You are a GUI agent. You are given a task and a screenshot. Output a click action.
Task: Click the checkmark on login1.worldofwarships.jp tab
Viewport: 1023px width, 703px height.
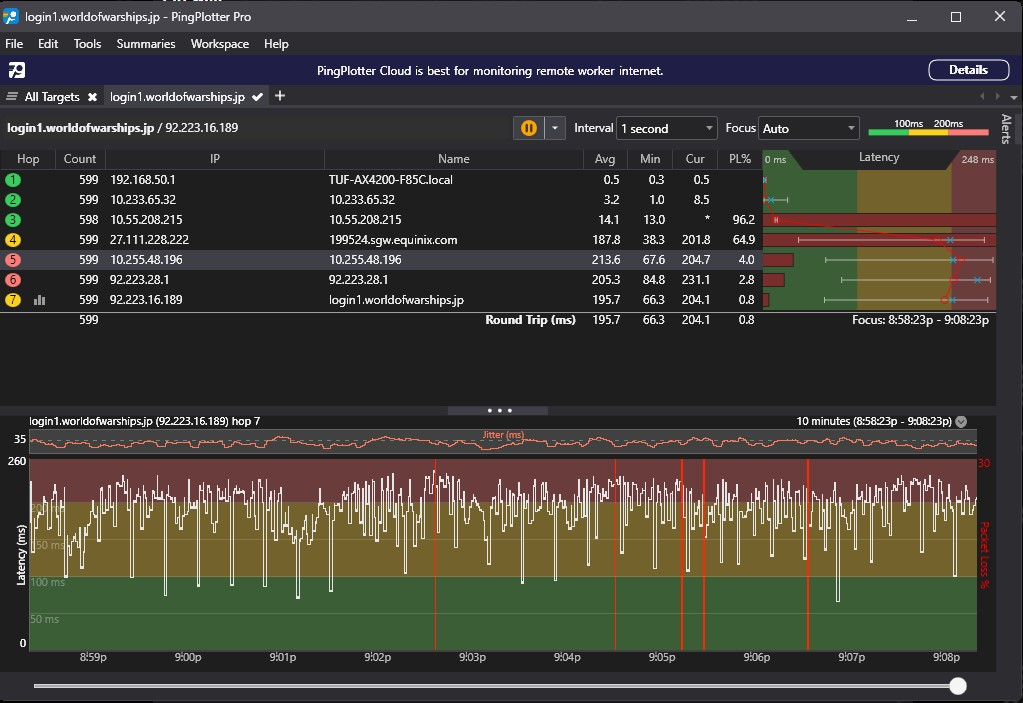pyautogui.click(x=258, y=97)
